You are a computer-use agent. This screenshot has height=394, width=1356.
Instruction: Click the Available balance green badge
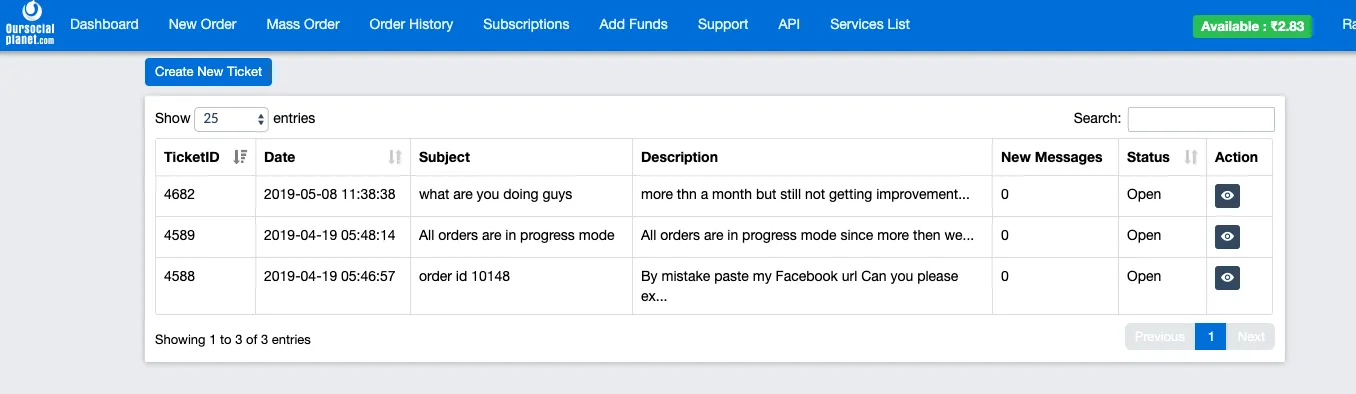(1252, 27)
